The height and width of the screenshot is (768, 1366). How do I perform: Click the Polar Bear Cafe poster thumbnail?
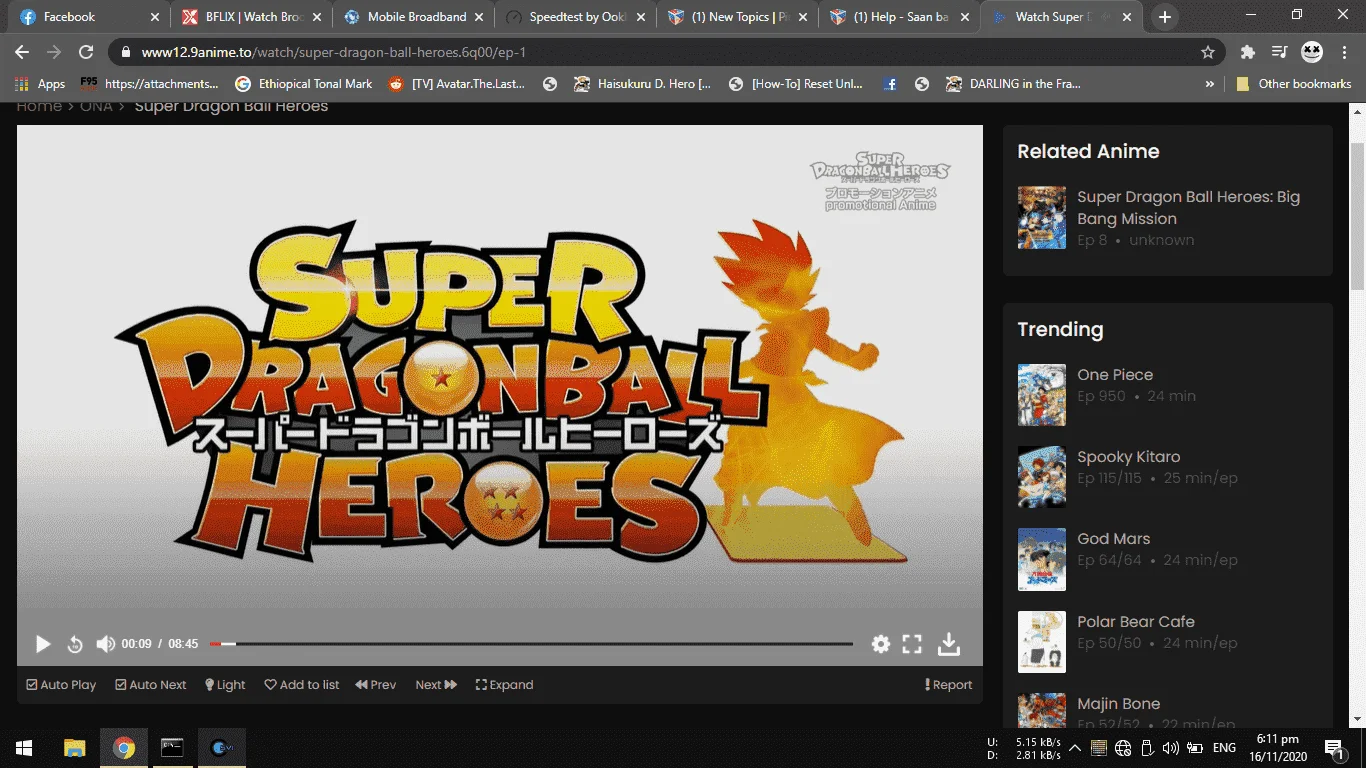click(x=1042, y=642)
